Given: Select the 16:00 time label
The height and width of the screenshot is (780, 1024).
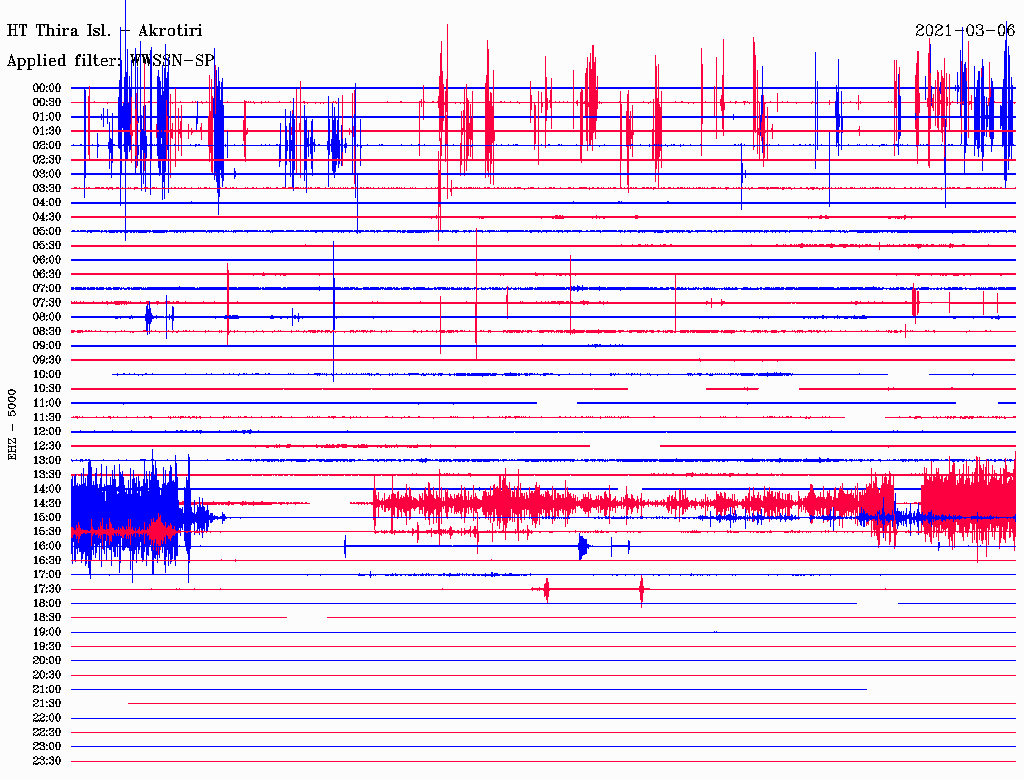Looking at the screenshot, I should click(47, 546).
